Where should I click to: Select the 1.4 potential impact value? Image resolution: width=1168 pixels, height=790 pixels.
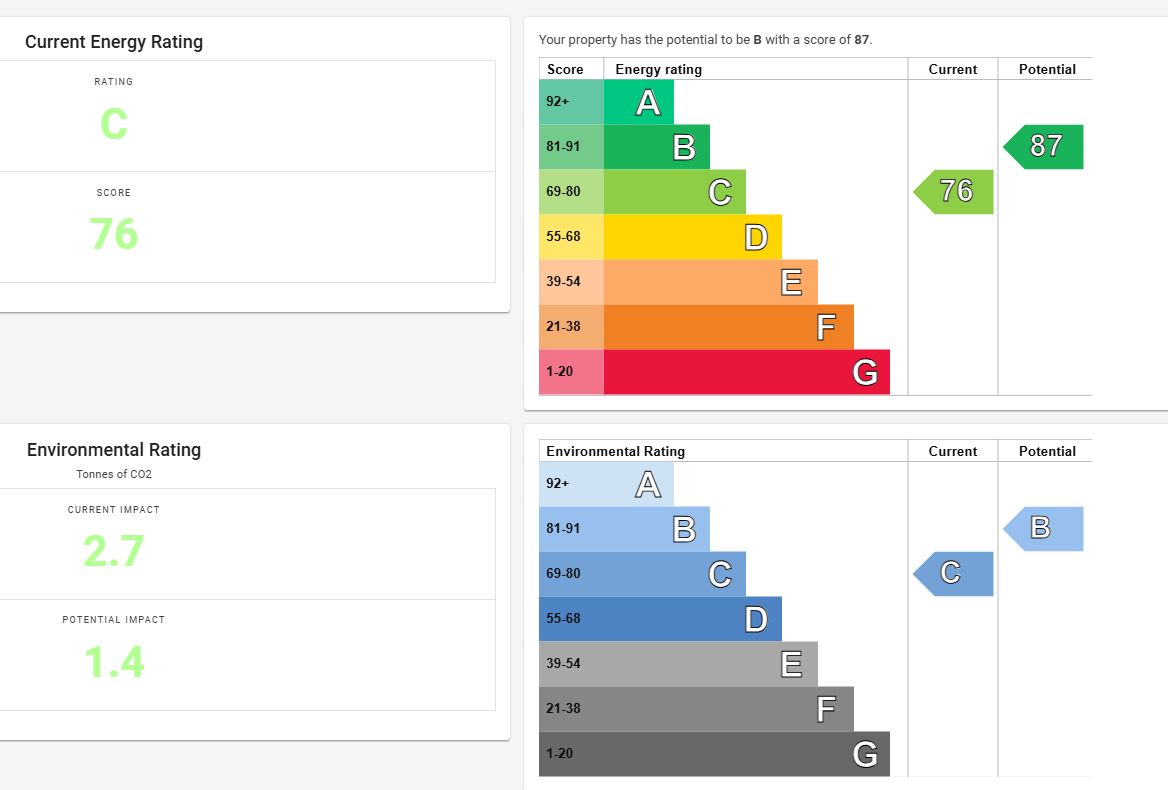[x=114, y=662]
